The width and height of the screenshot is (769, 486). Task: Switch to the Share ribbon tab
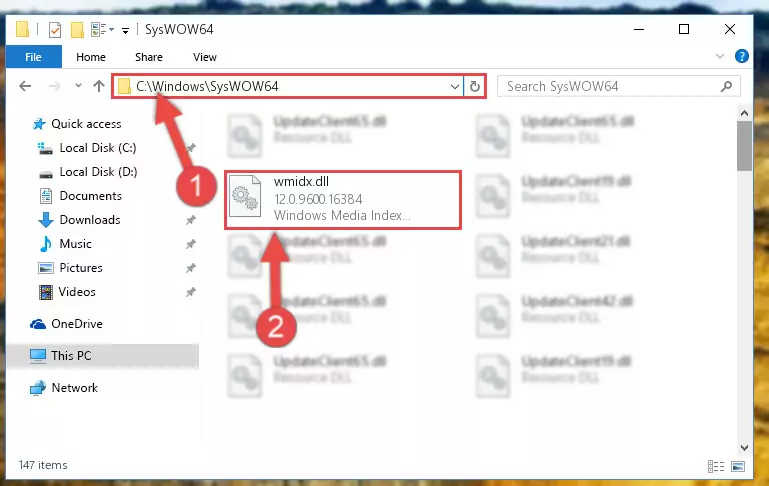point(149,57)
